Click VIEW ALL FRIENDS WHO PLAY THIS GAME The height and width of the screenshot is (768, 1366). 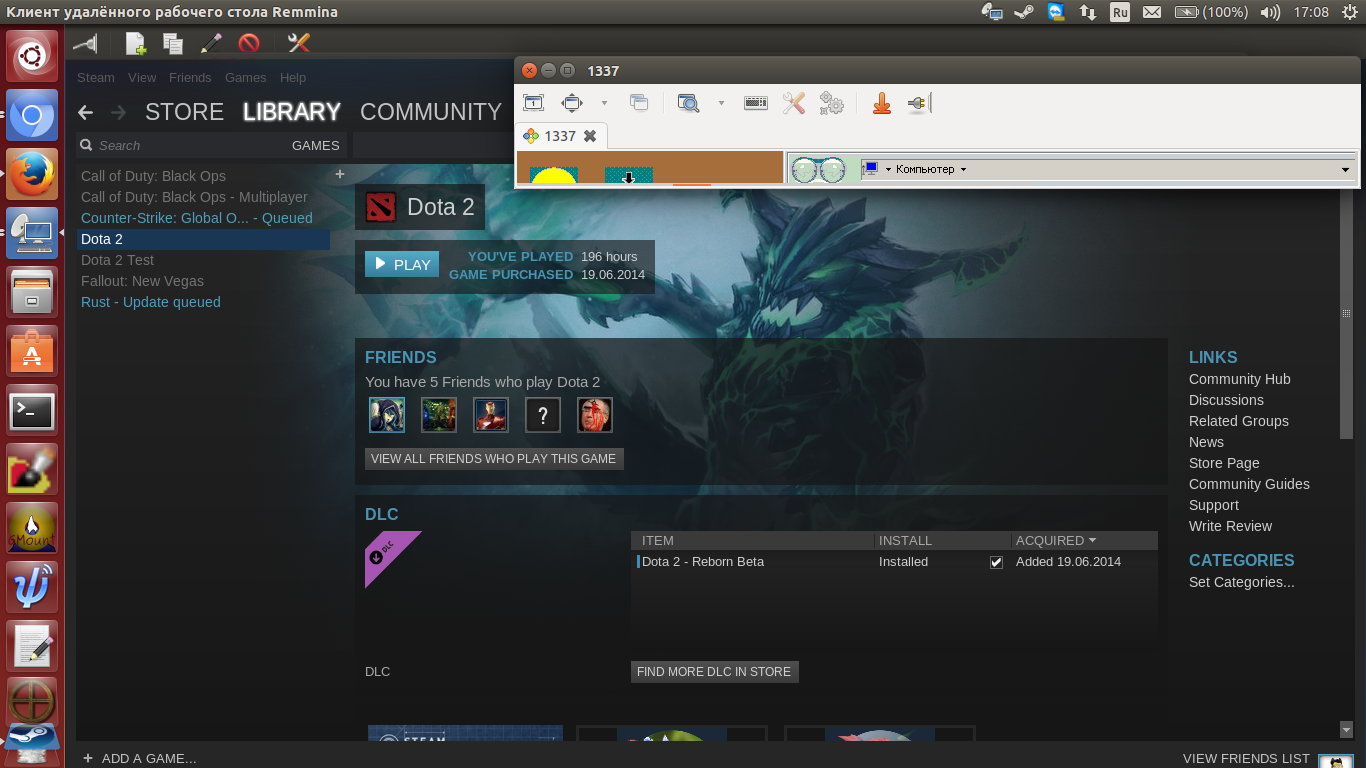pos(494,458)
